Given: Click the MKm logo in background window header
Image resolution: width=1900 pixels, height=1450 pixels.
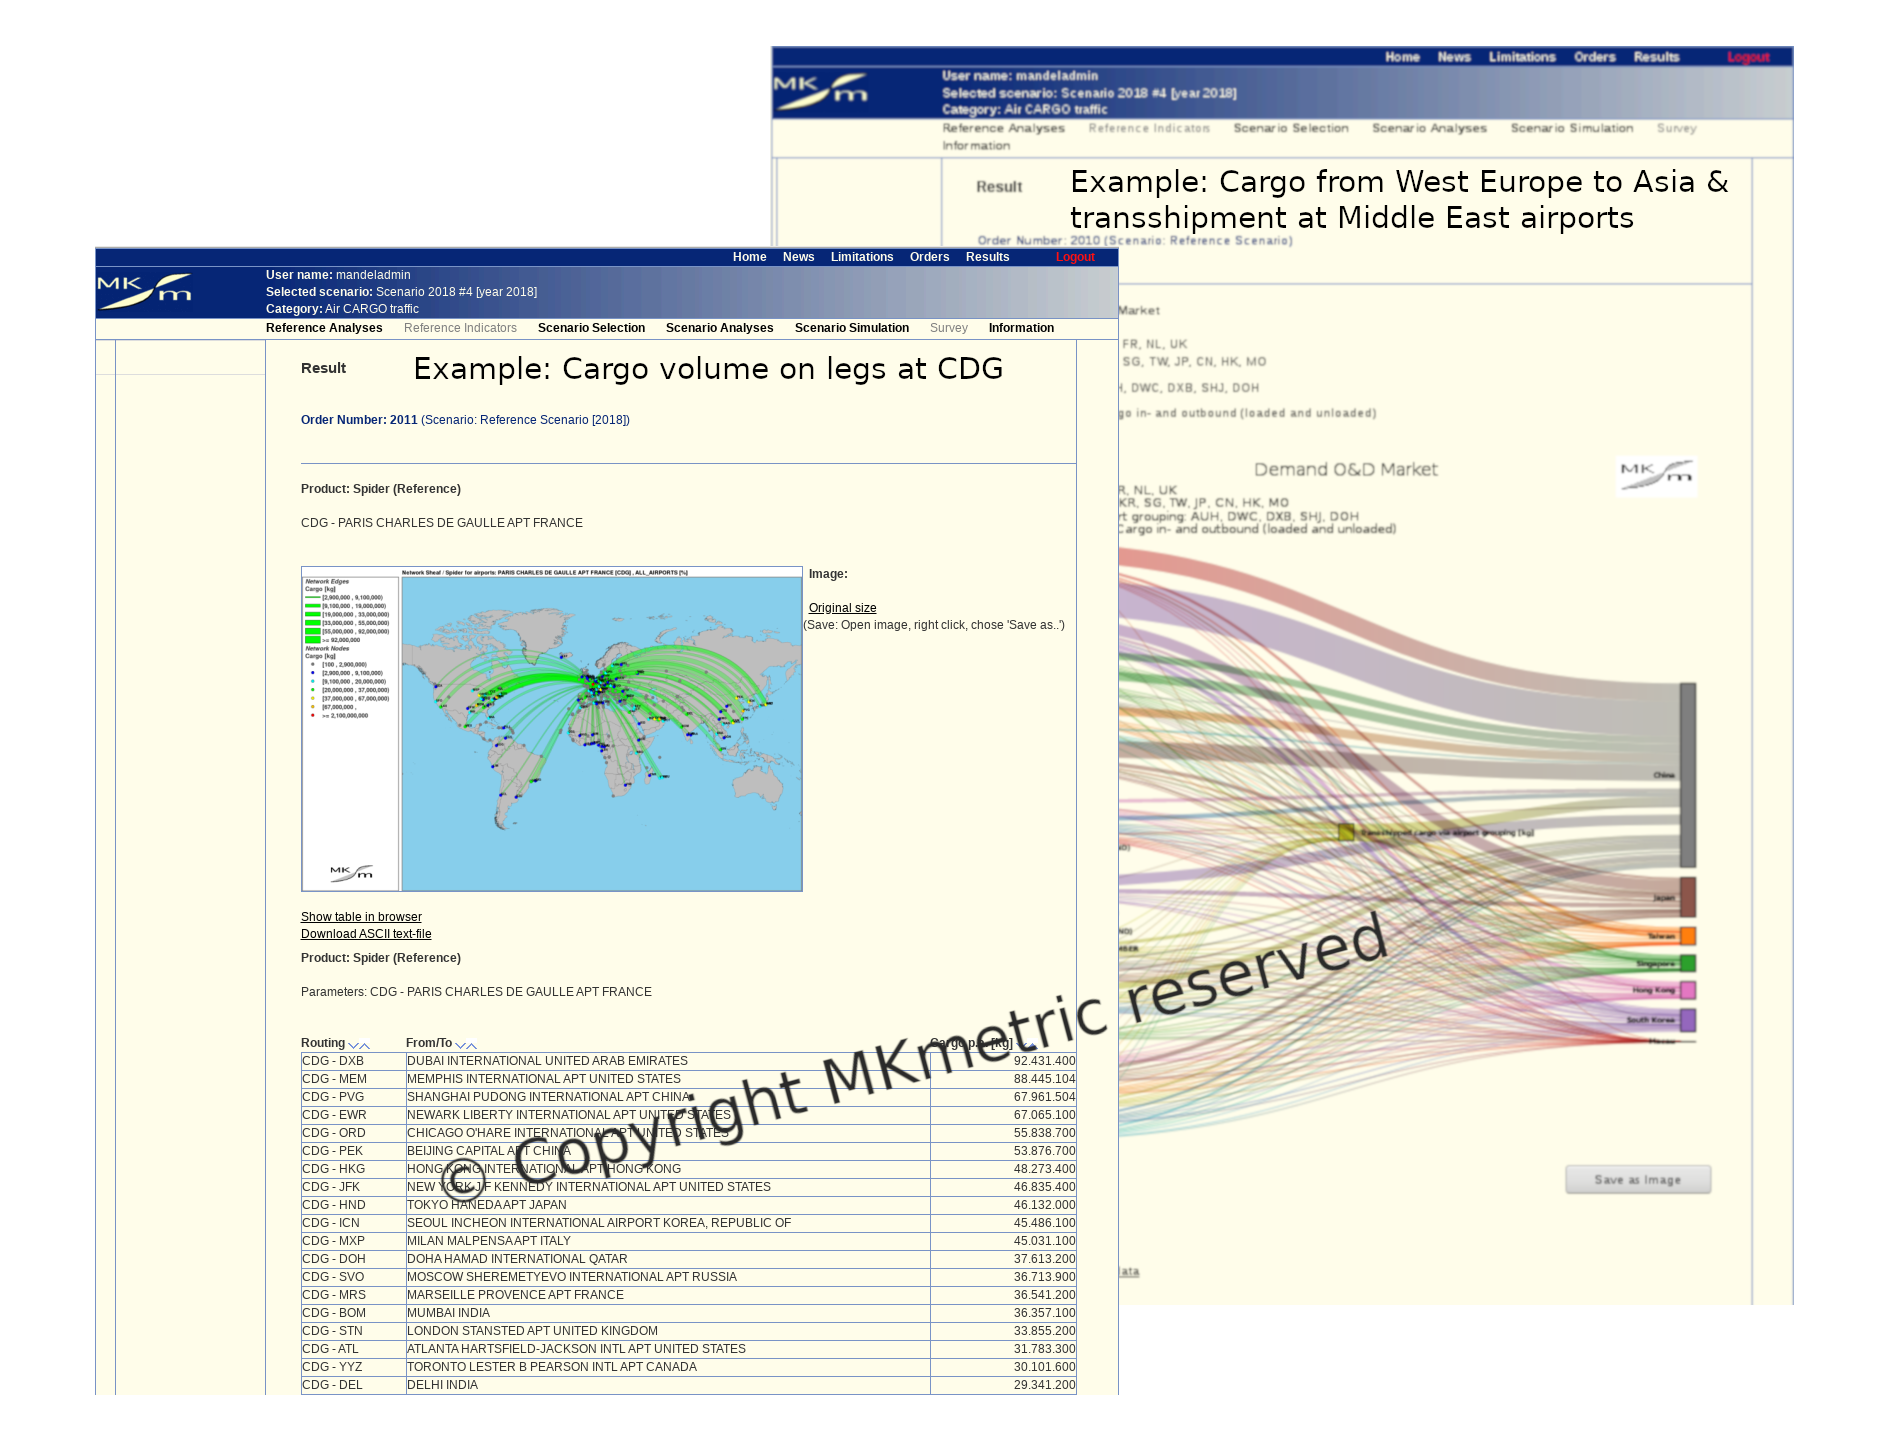Looking at the screenshot, I should tap(821, 91).
